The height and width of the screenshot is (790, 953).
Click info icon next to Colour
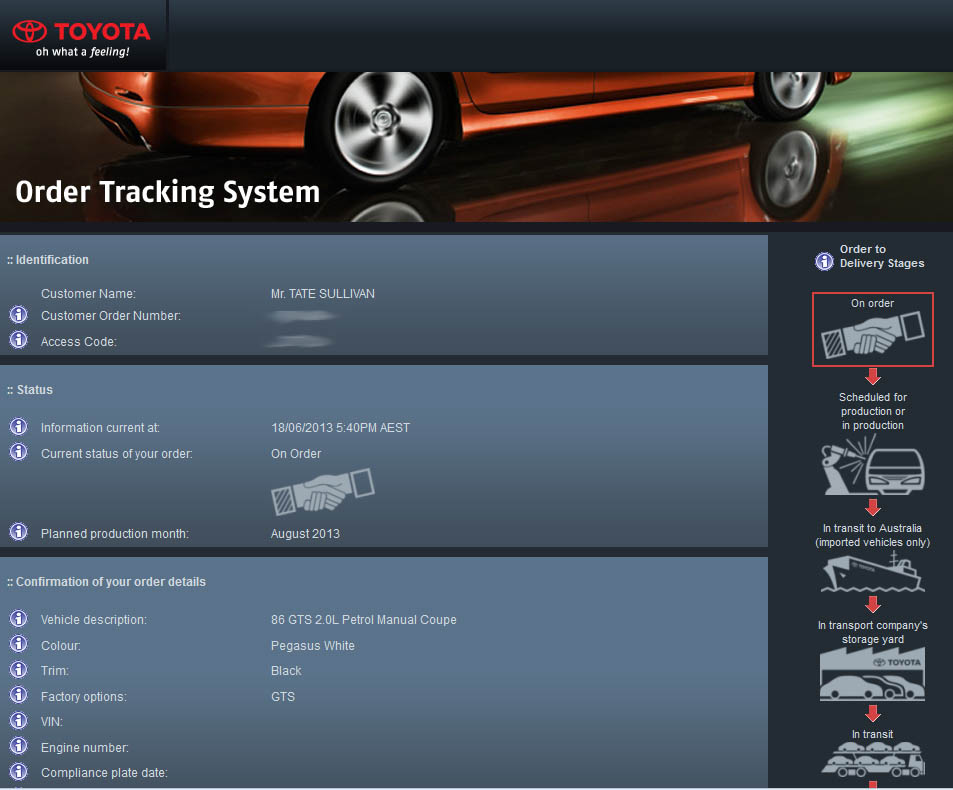coord(18,644)
